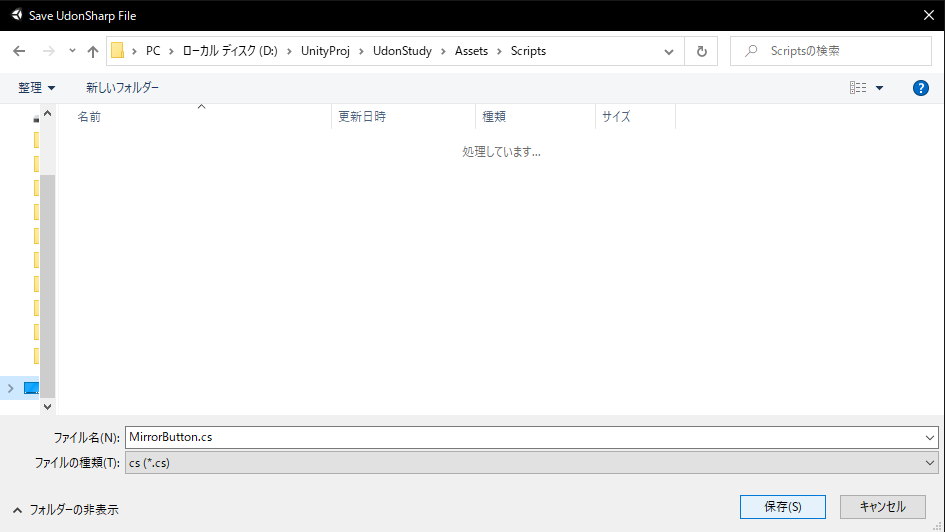Open the 整理 menu
Image resolution: width=945 pixels, height=532 pixels.
pyautogui.click(x=37, y=88)
